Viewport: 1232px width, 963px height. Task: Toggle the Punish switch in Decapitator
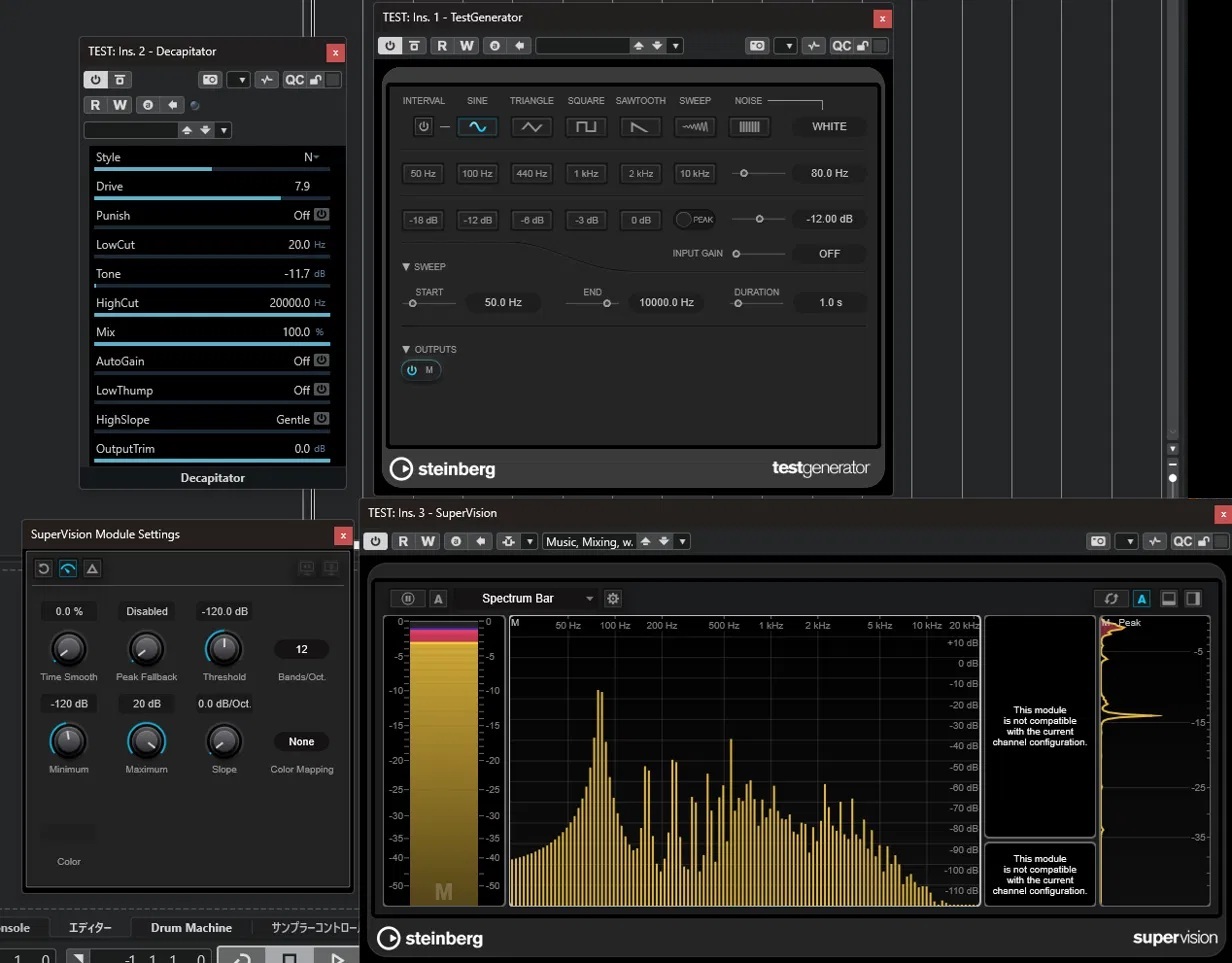pyautogui.click(x=321, y=215)
